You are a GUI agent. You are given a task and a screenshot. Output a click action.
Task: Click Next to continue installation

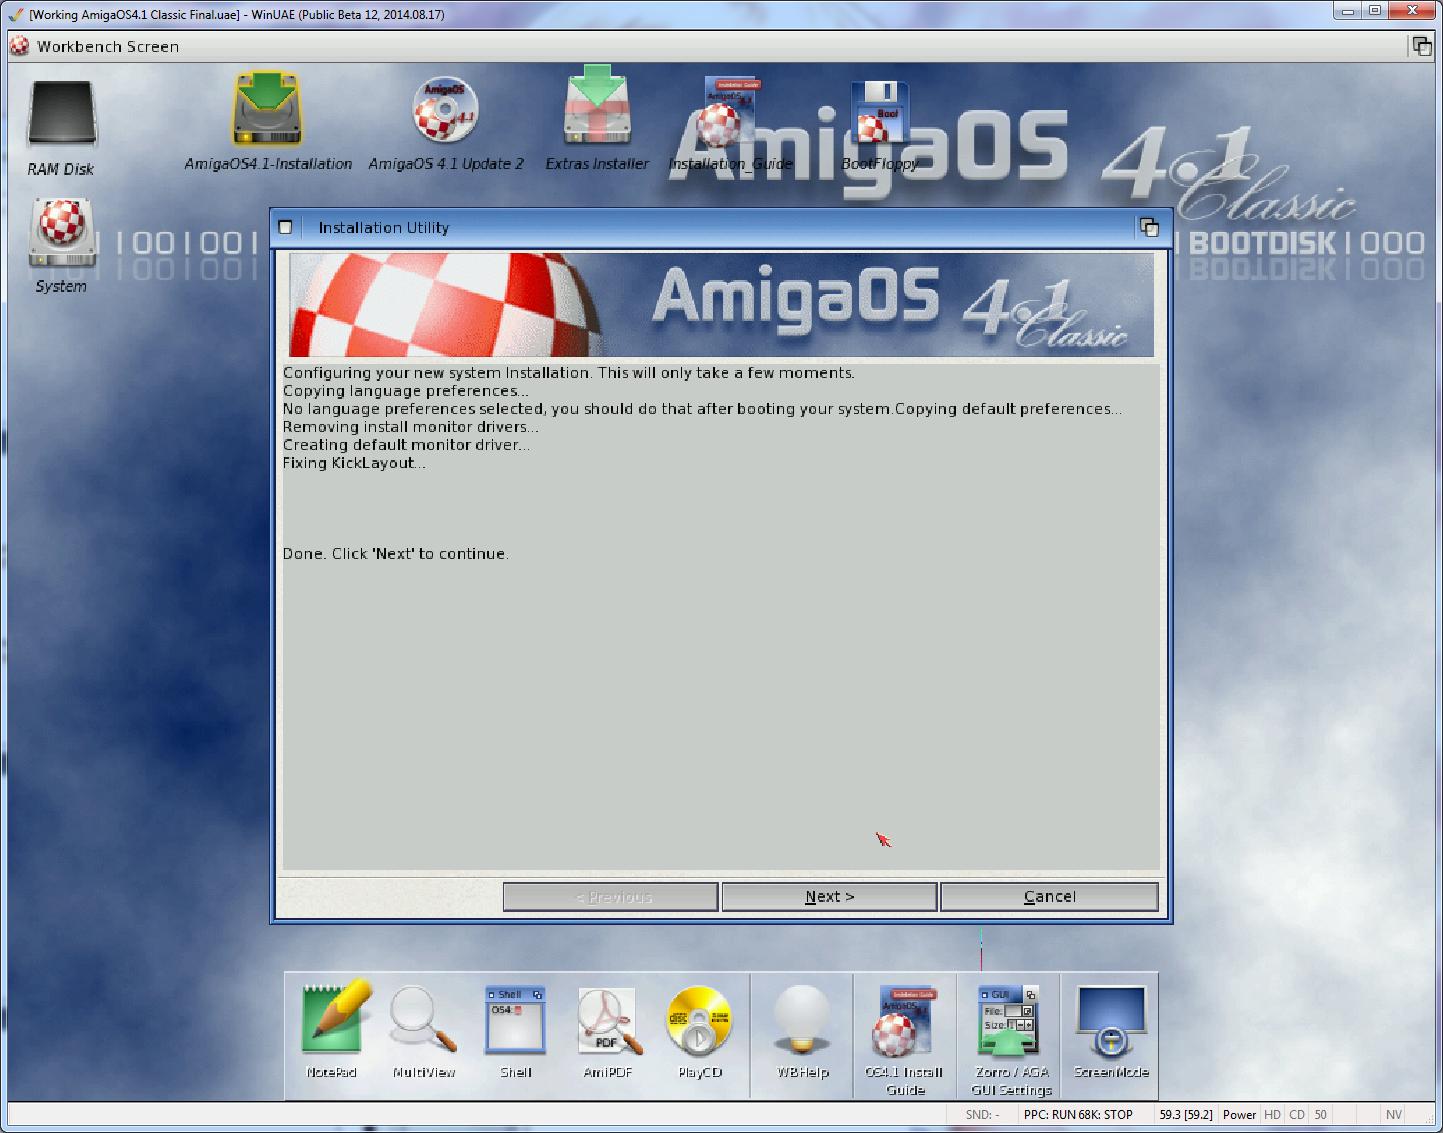point(829,897)
